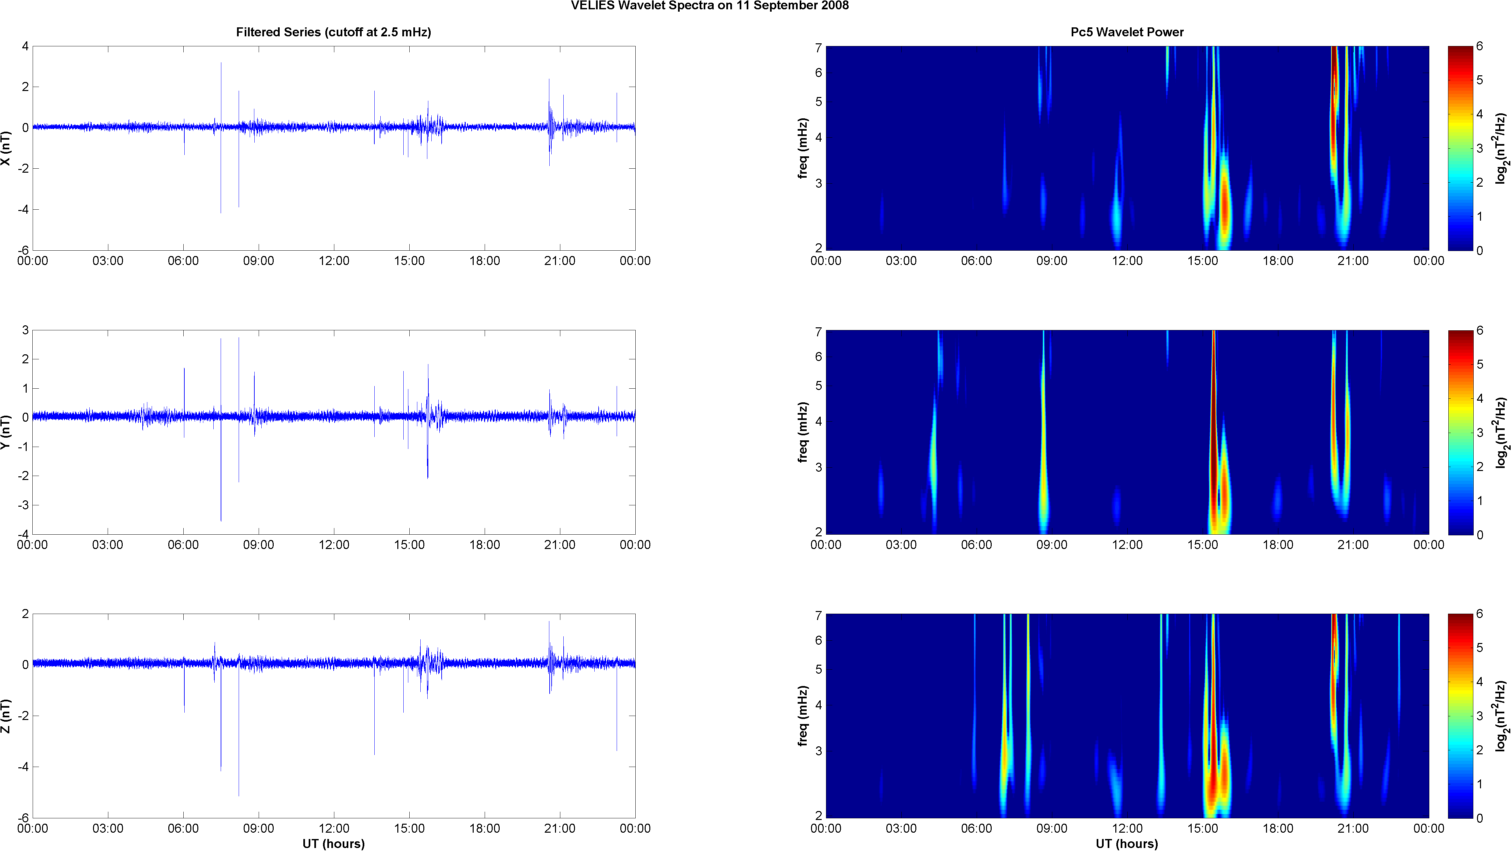This screenshot has height=851, width=1511.
Task: Click the Y component filtered time series plot
Action: pyautogui.click(x=334, y=432)
